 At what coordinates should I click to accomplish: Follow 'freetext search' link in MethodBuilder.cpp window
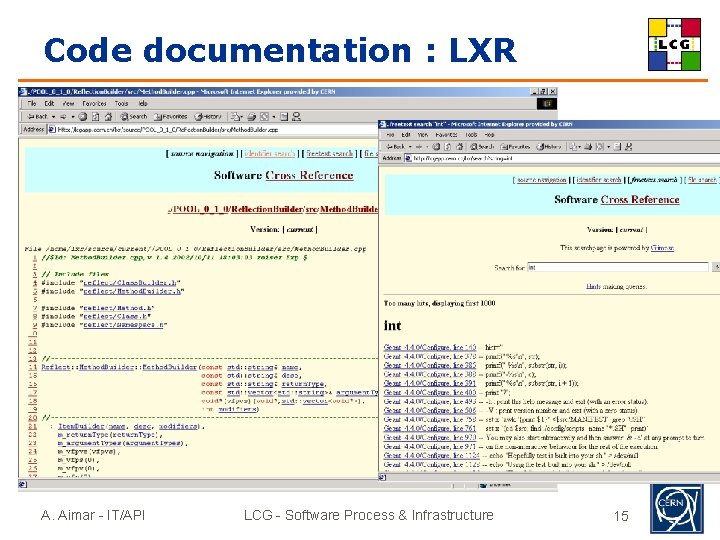point(330,153)
